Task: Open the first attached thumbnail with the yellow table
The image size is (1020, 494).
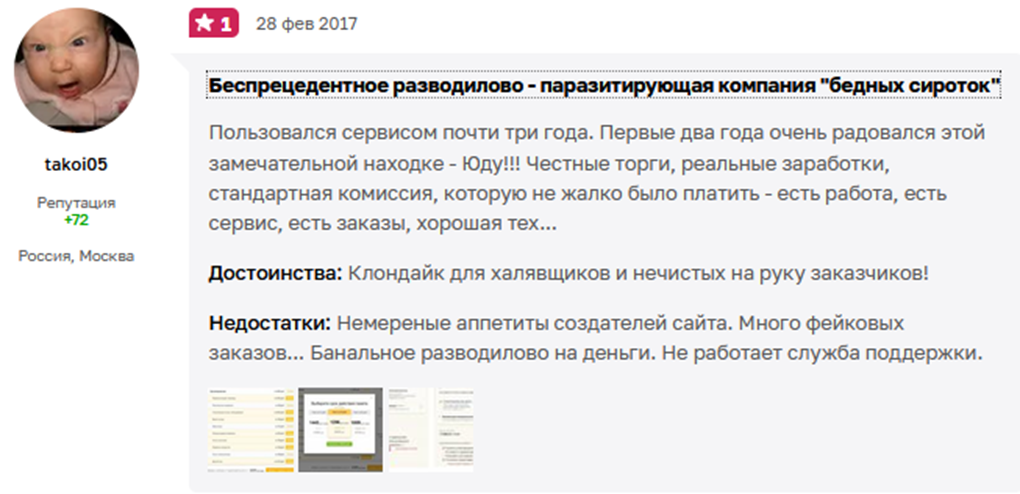Action: pyautogui.click(x=251, y=430)
